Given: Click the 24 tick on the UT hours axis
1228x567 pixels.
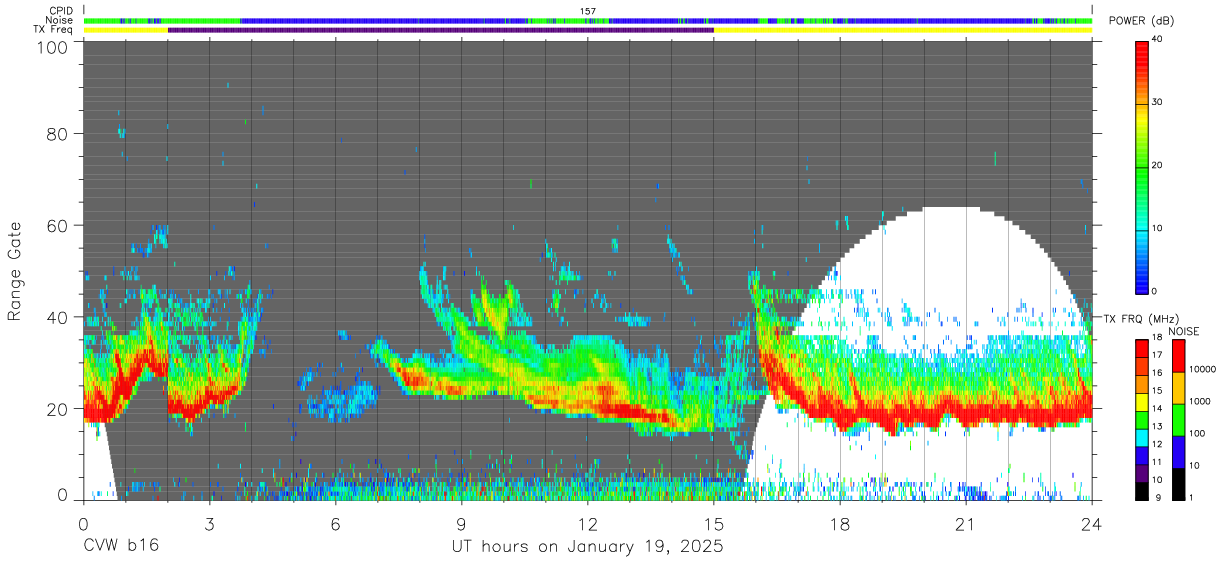Looking at the screenshot, I should pos(1092,523).
